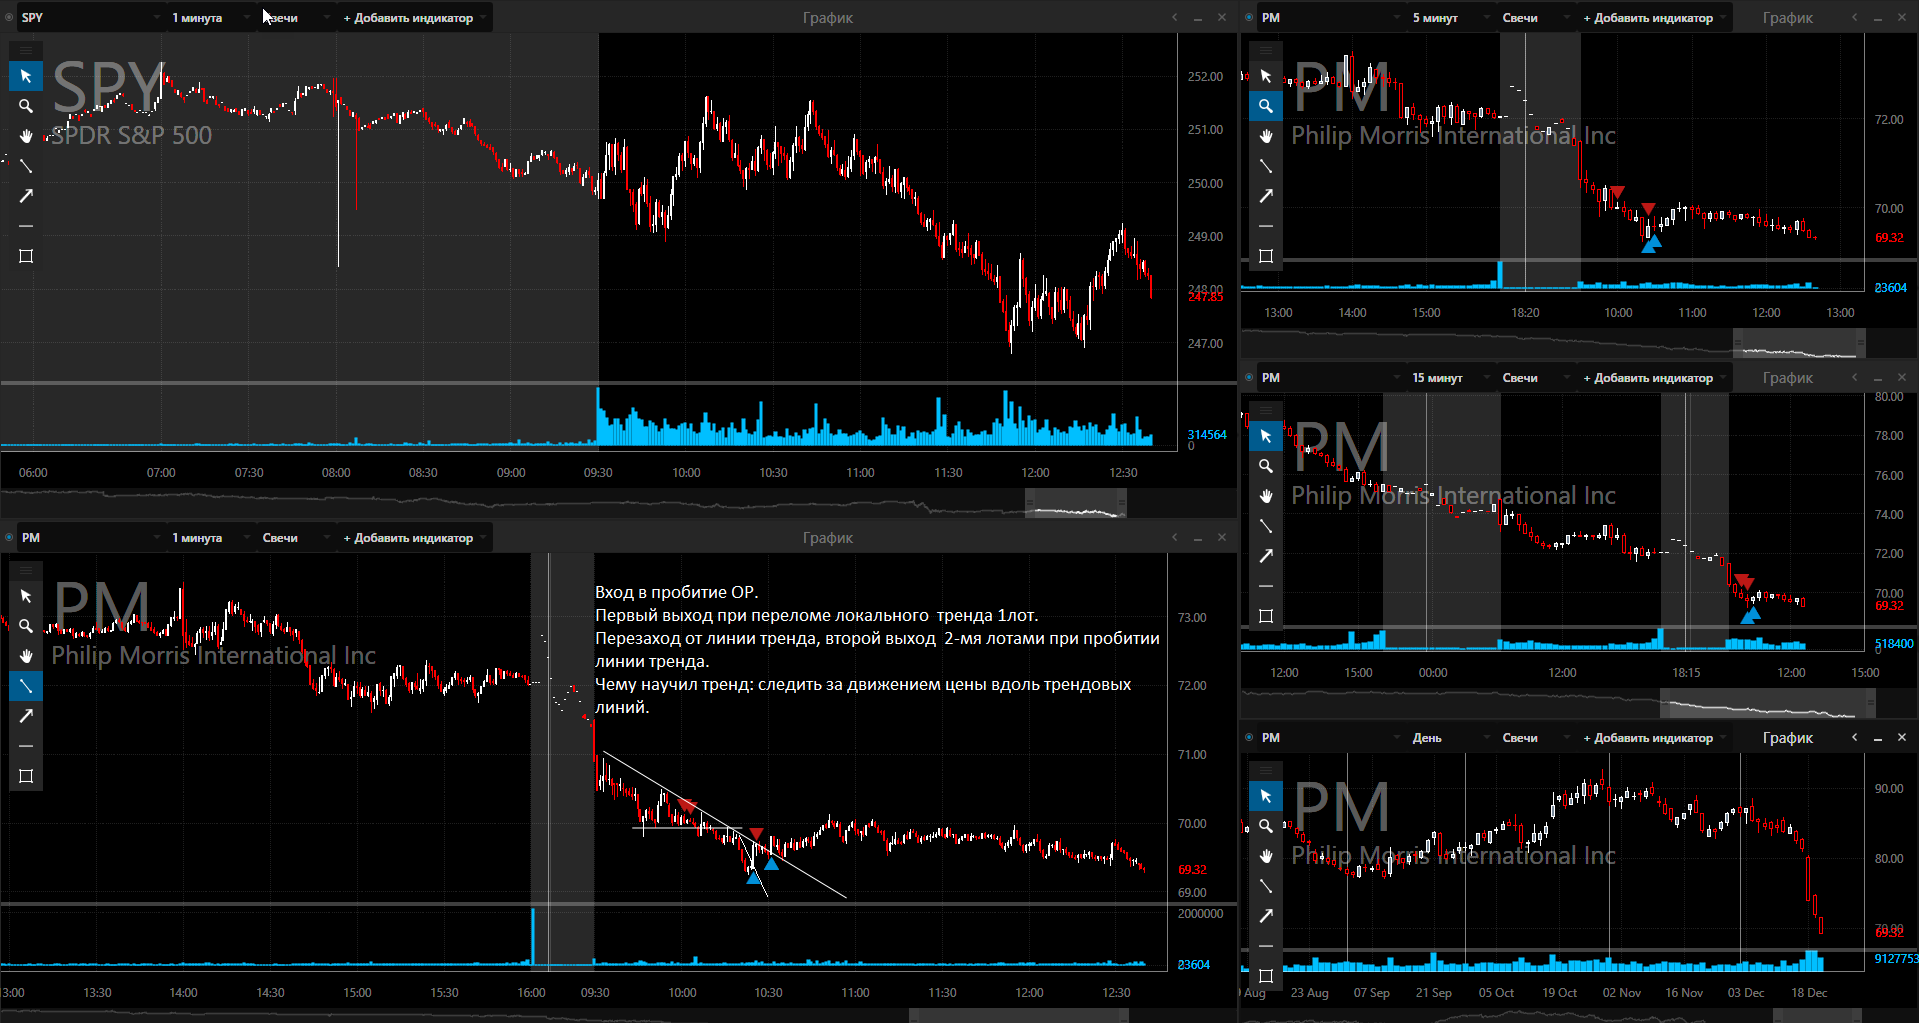
Task: Choose the trend line tool in PM daily chart
Action: [x=1266, y=886]
